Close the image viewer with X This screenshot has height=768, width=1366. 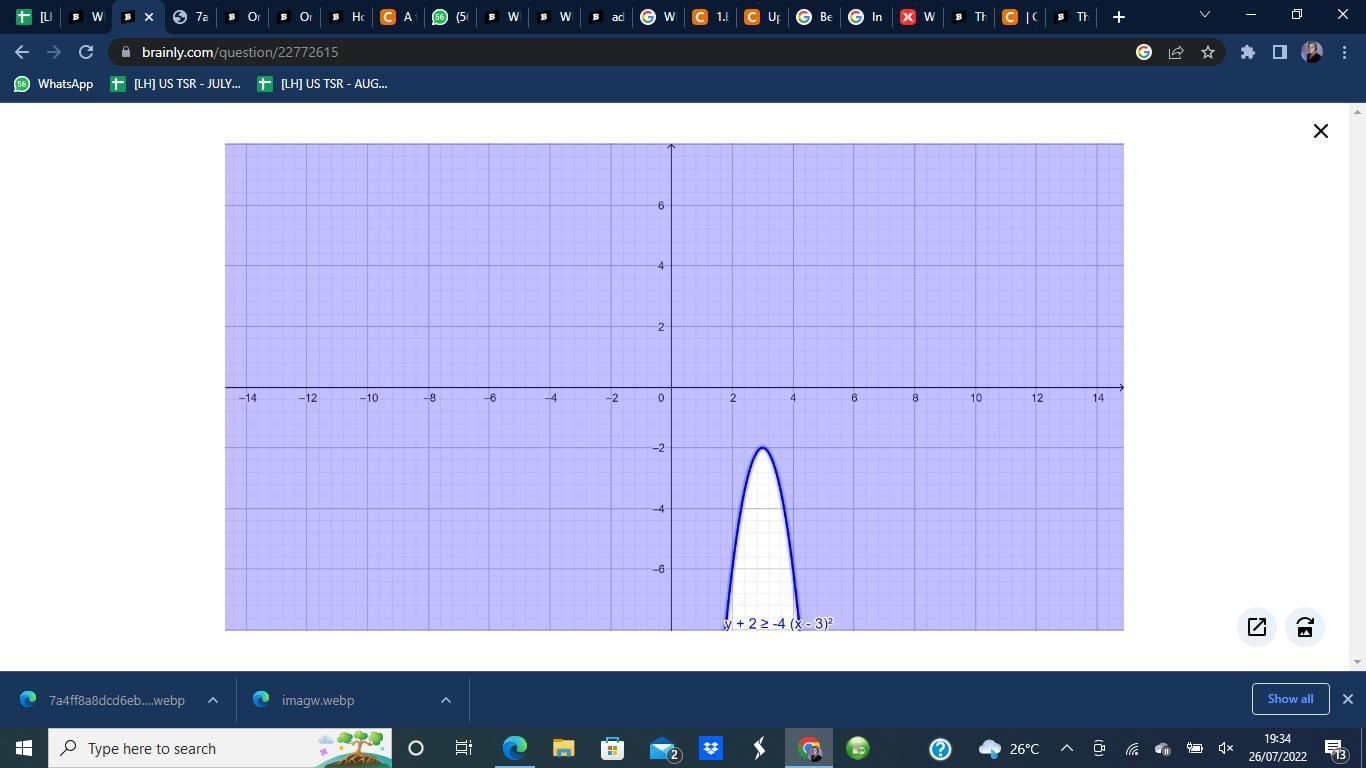tap(1320, 131)
